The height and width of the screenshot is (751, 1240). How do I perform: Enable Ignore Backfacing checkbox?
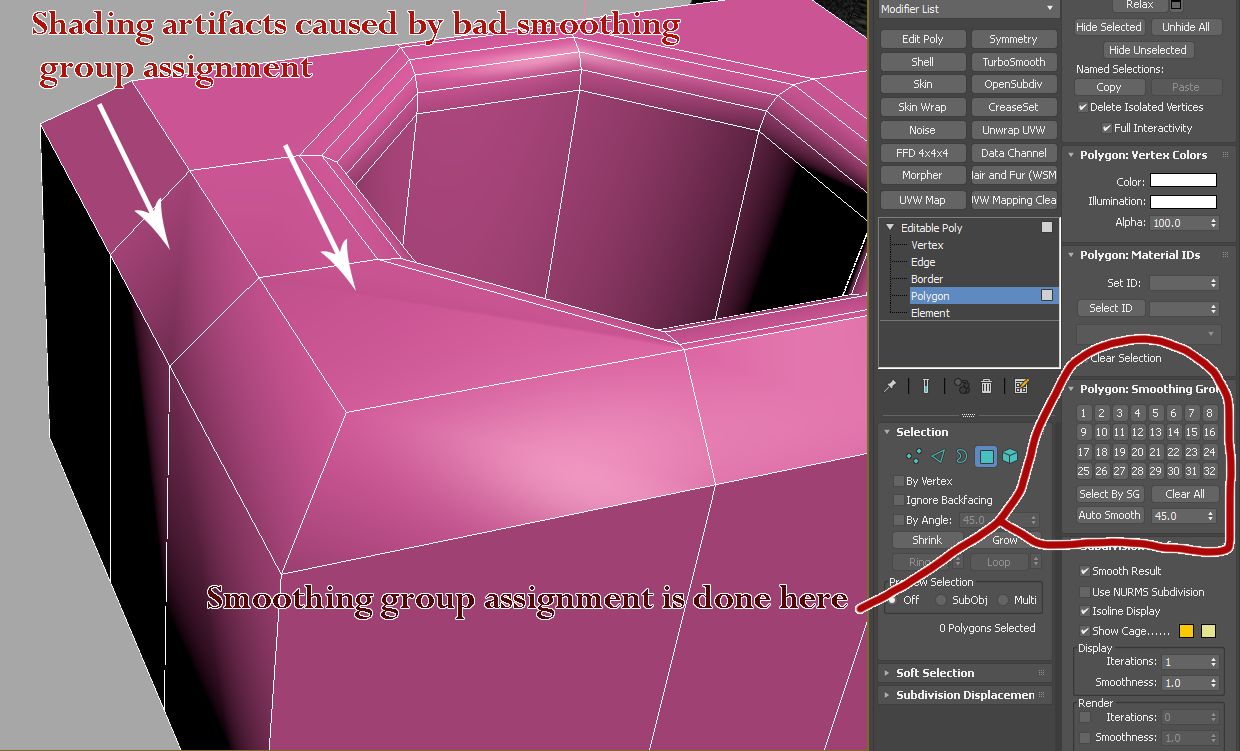(898, 500)
